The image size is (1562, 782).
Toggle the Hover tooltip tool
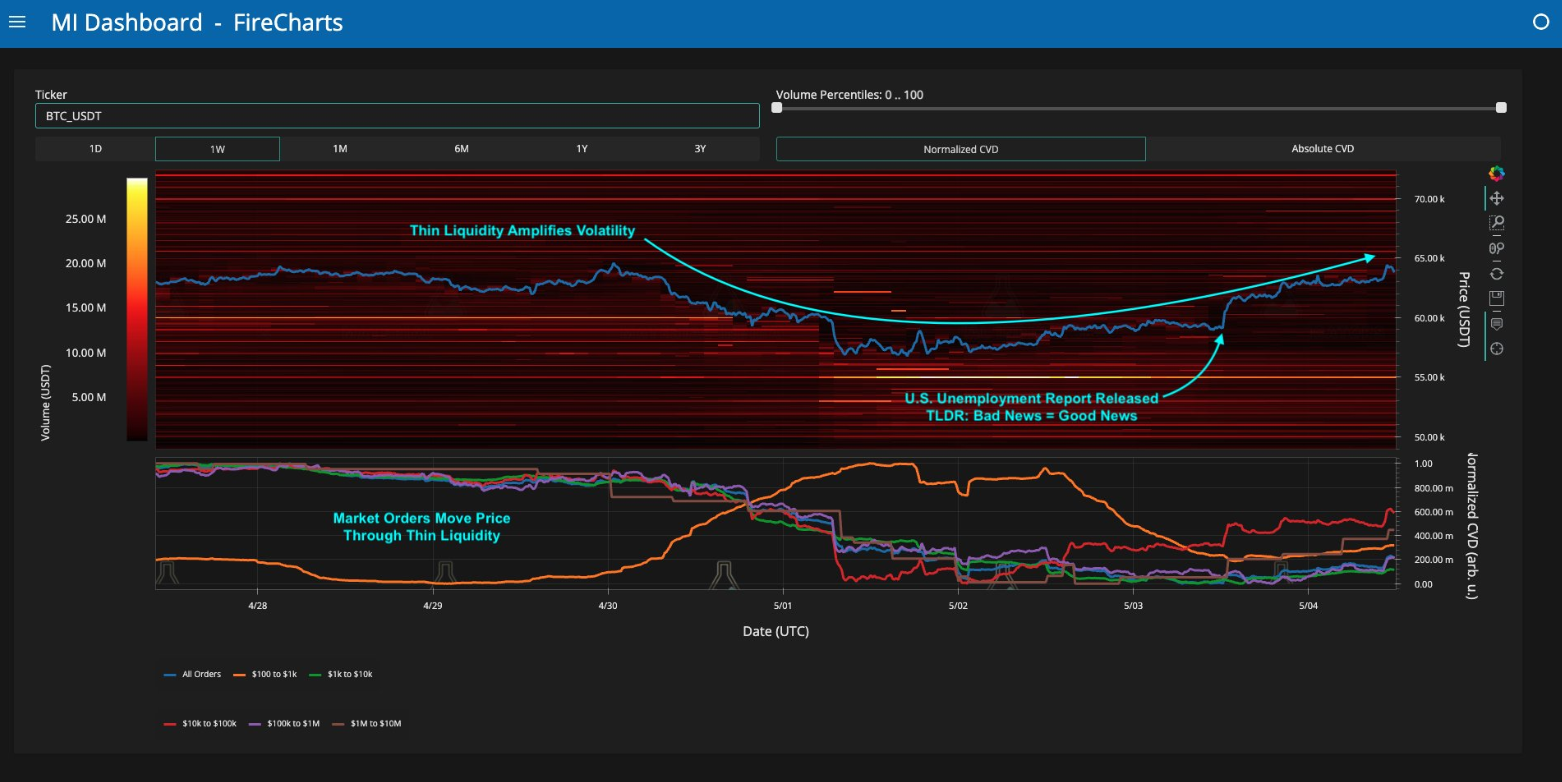pos(1496,323)
